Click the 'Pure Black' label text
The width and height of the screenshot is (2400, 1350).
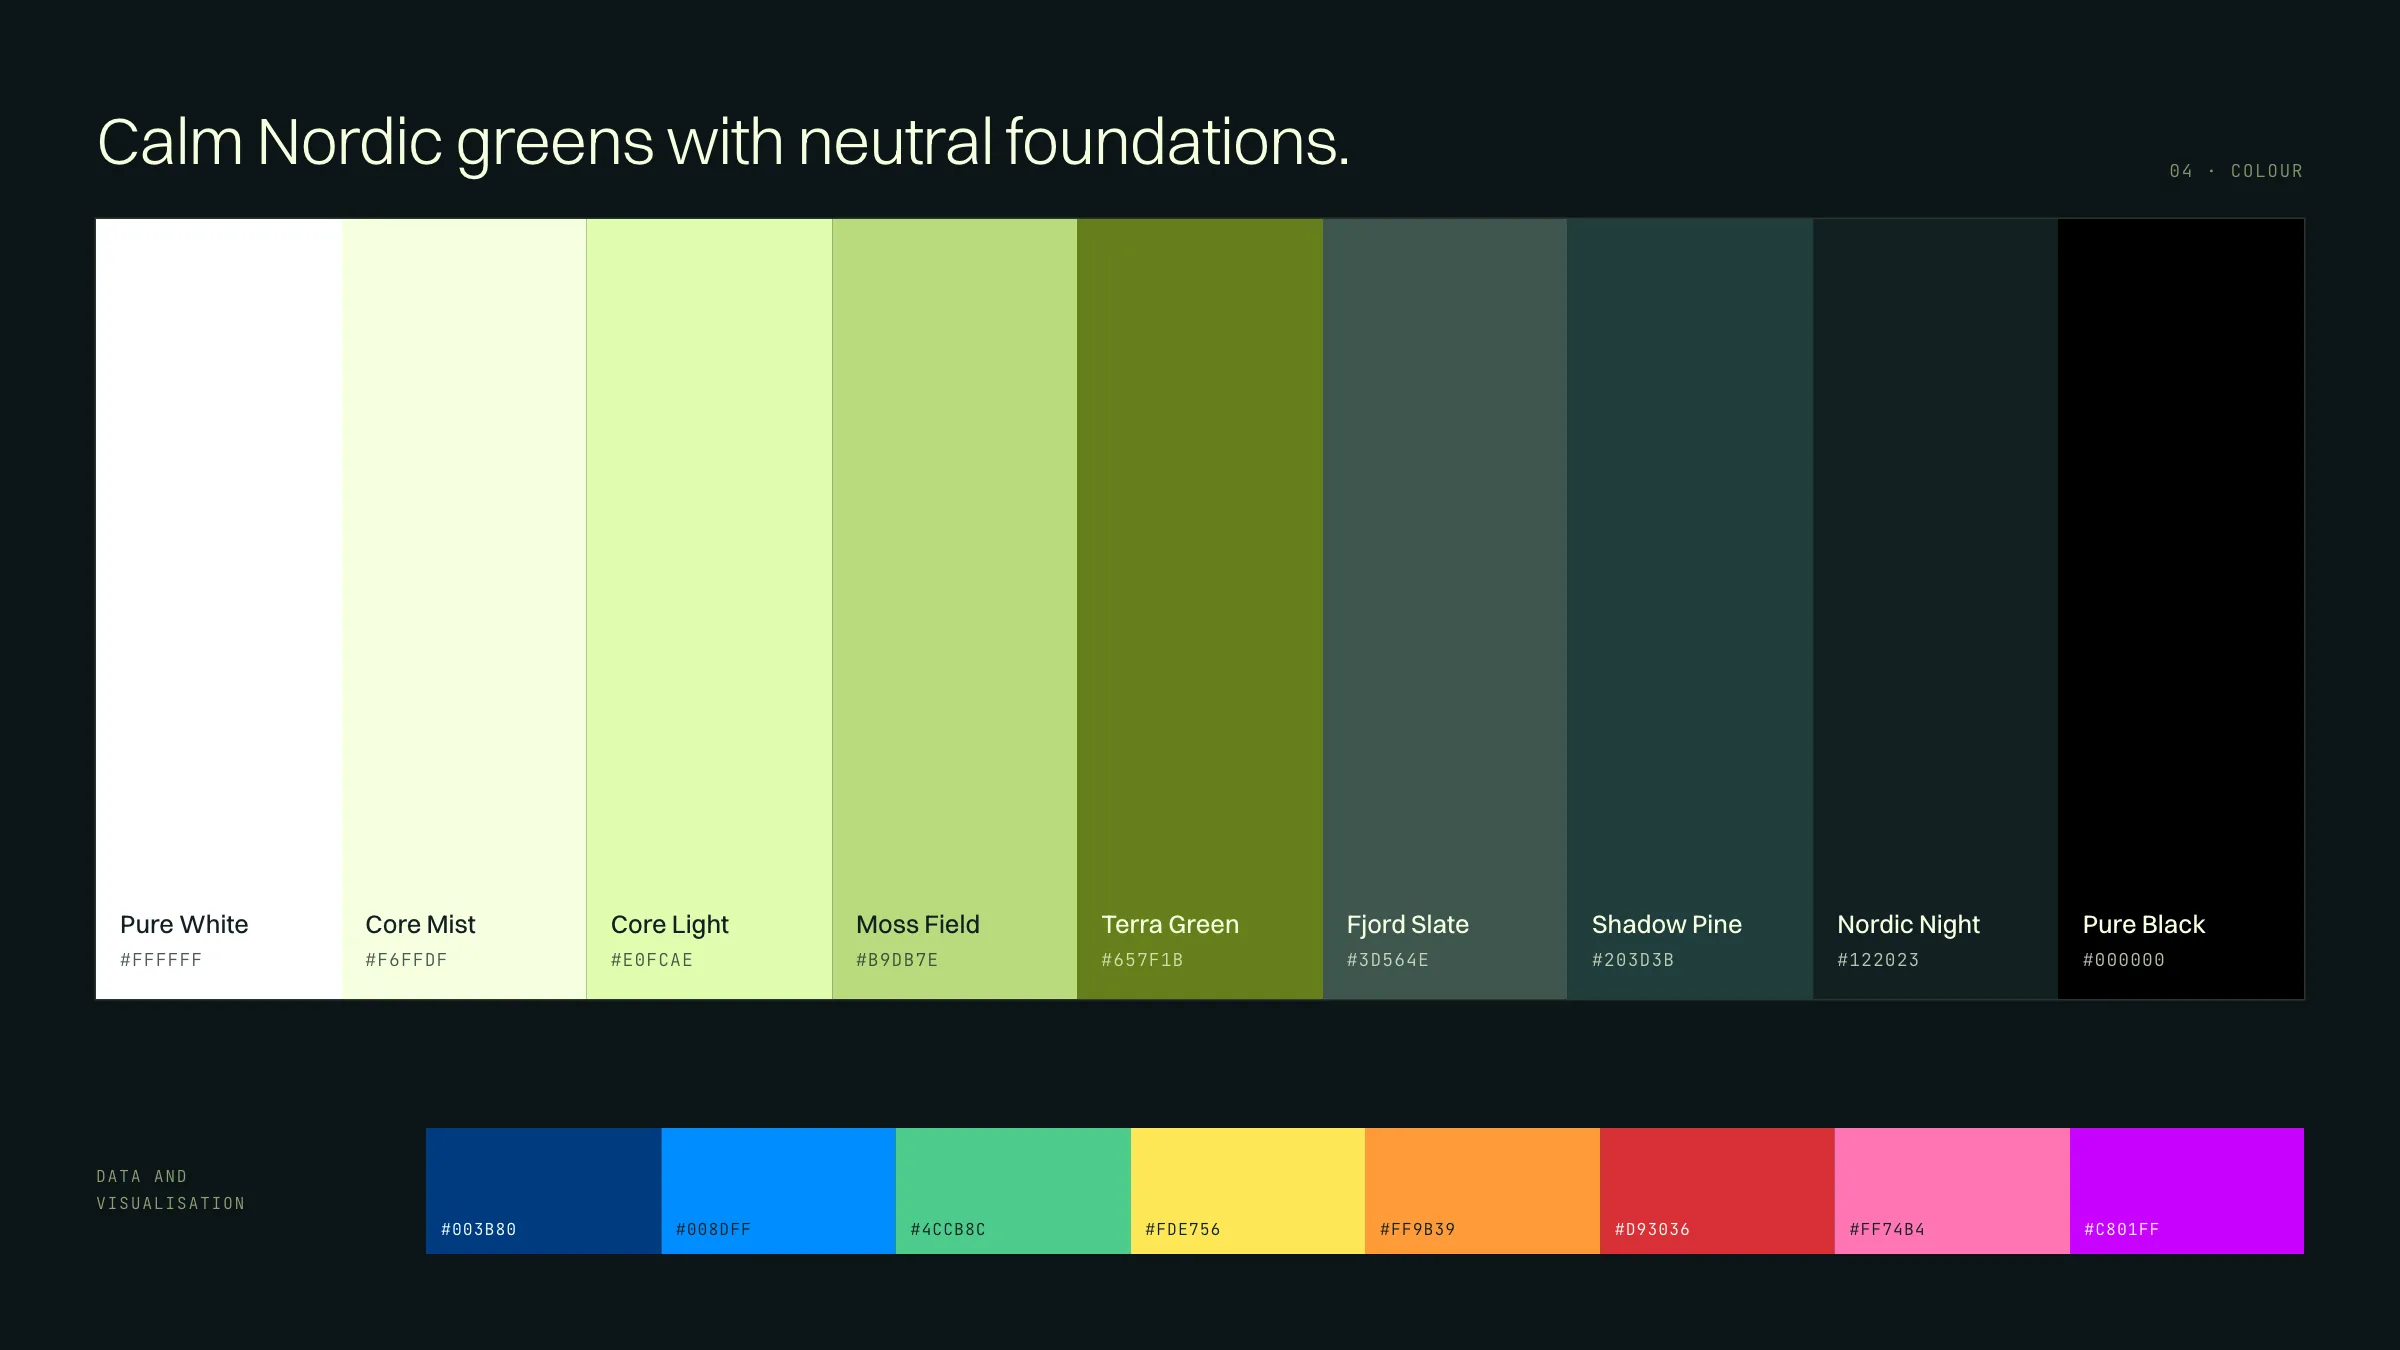[2144, 925]
